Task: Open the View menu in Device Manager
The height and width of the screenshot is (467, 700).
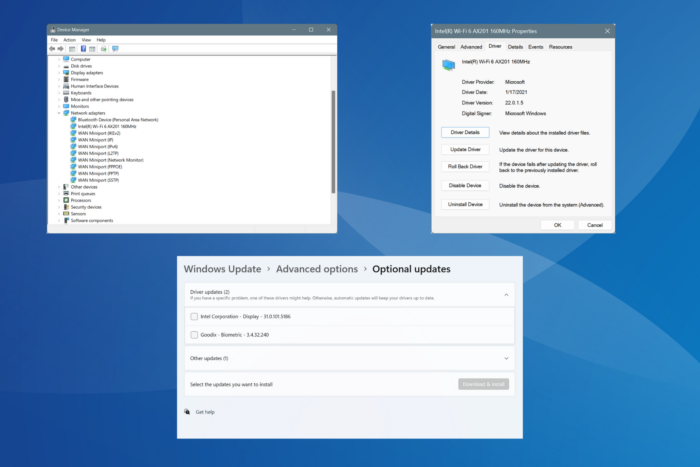Action: point(86,40)
